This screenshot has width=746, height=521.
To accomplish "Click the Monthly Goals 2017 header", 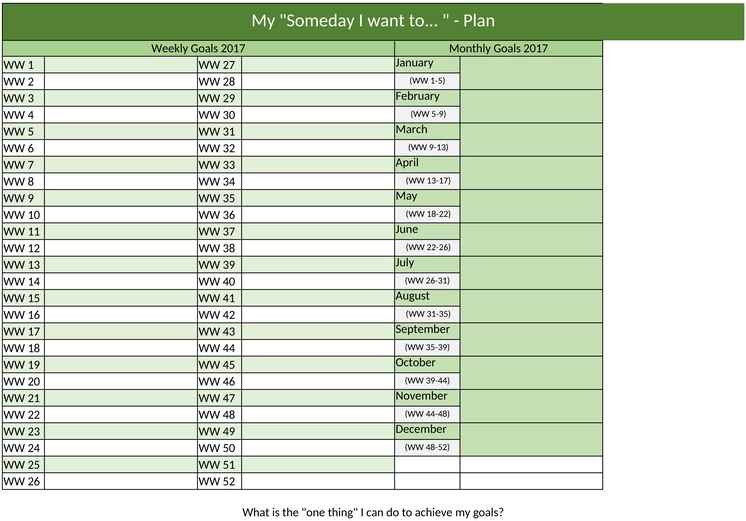I will coord(498,49).
